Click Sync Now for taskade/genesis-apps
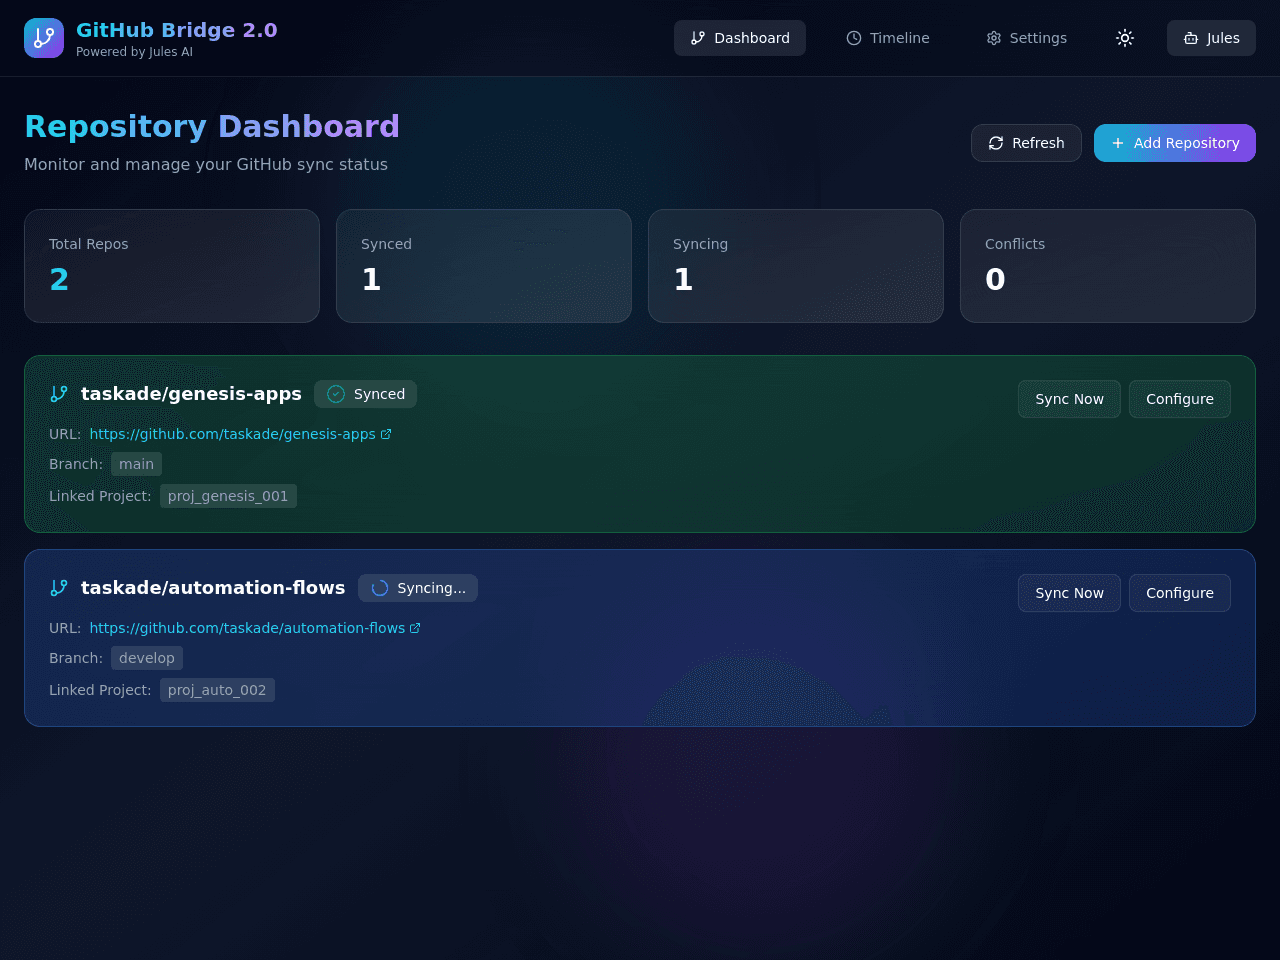The image size is (1280, 960). point(1069,399)
